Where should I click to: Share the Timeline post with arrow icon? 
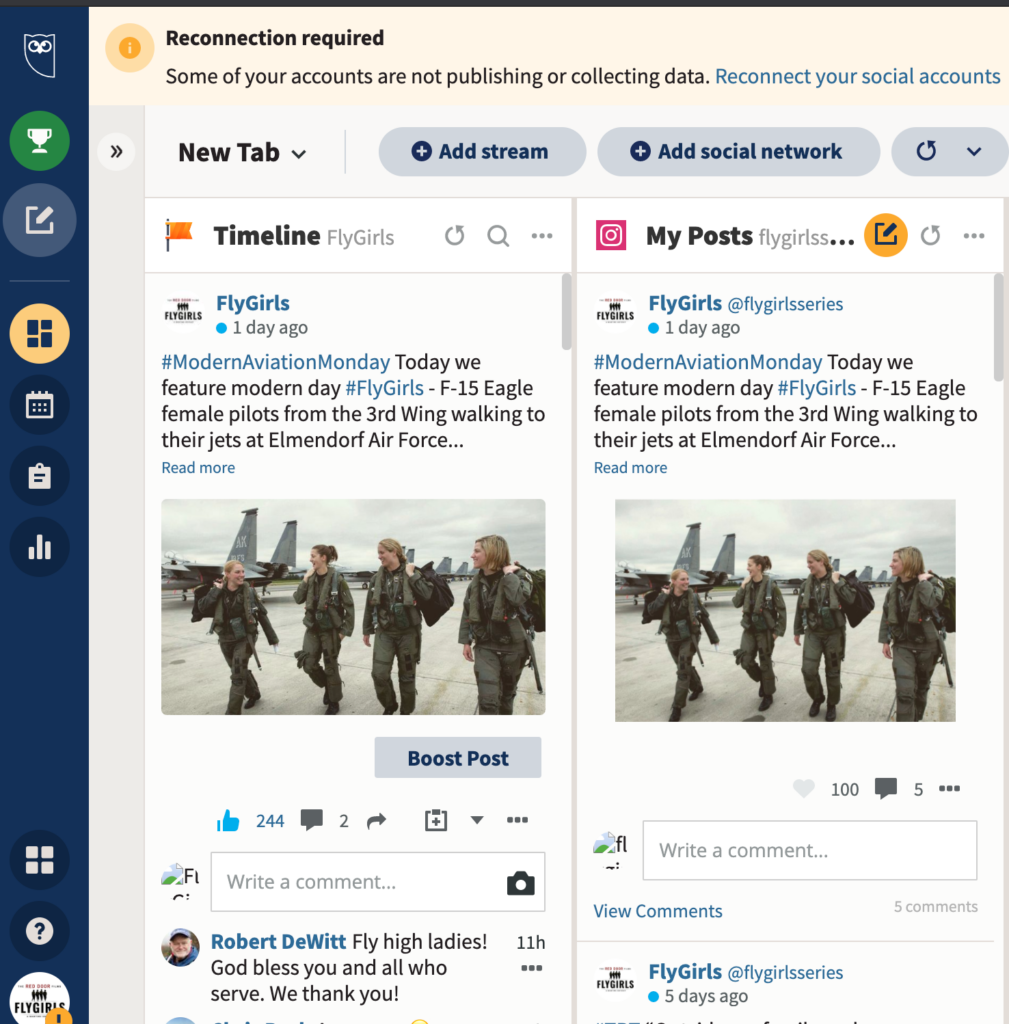point(377,820)
